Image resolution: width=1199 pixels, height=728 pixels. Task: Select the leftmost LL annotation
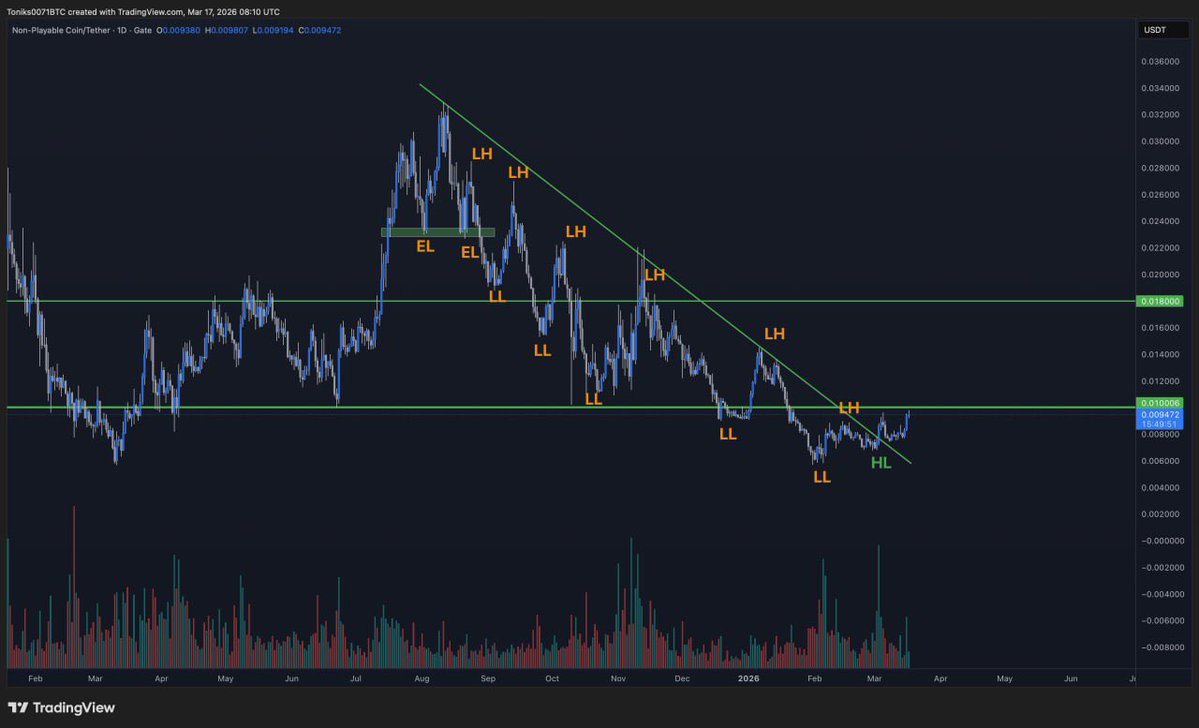tap(496, 297)
